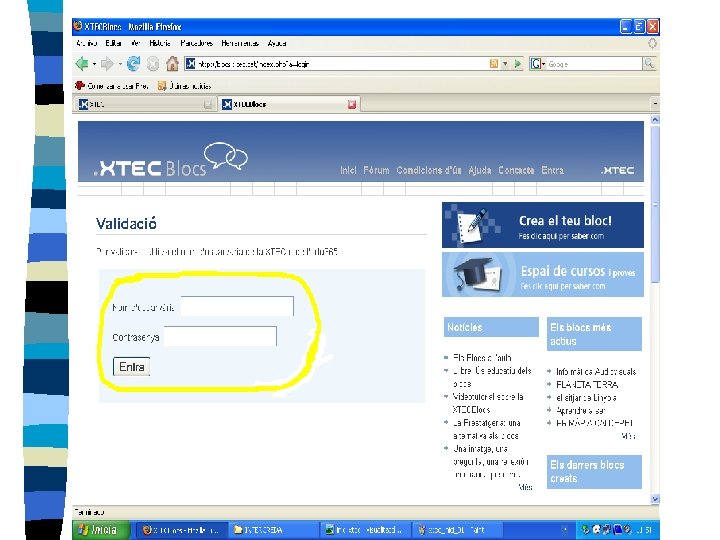Go to Home page icon

pyautogui.click(x=172, y=64)
